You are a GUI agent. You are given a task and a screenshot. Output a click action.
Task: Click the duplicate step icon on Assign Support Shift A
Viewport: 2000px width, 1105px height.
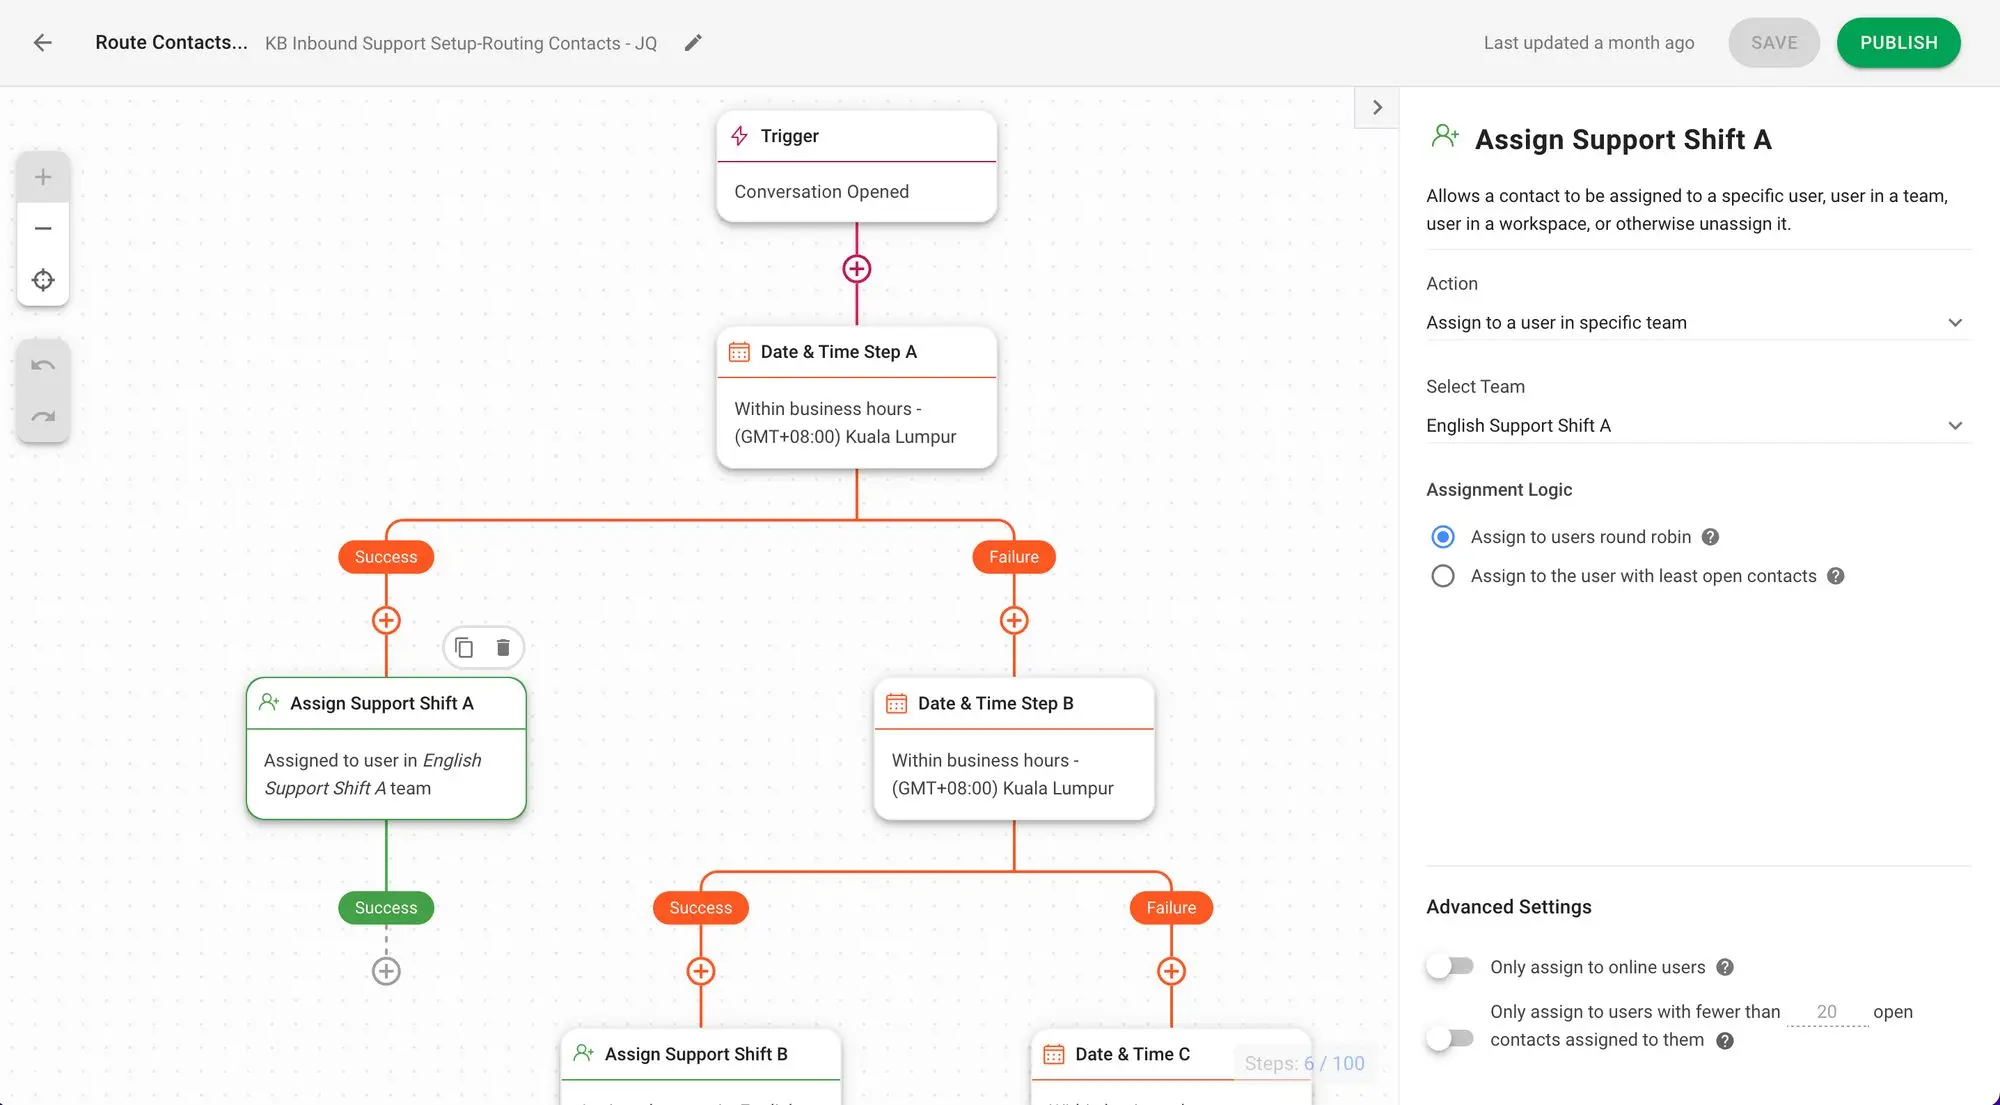coord(464,648)
